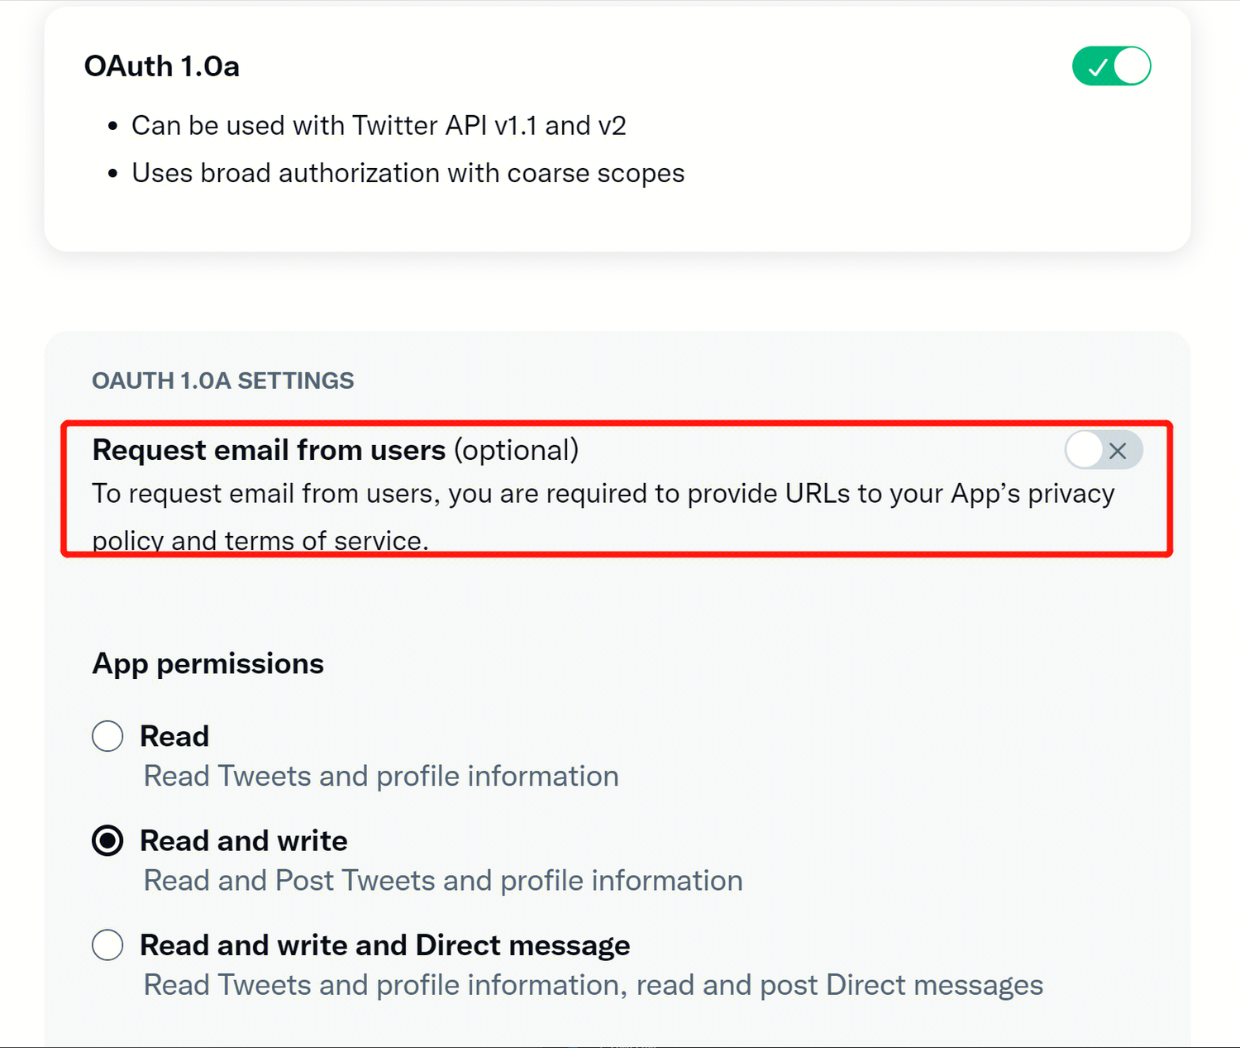Screen dimensions: 1240x1048
Task: Select the Read permission
Action: (x=107, y=735)
